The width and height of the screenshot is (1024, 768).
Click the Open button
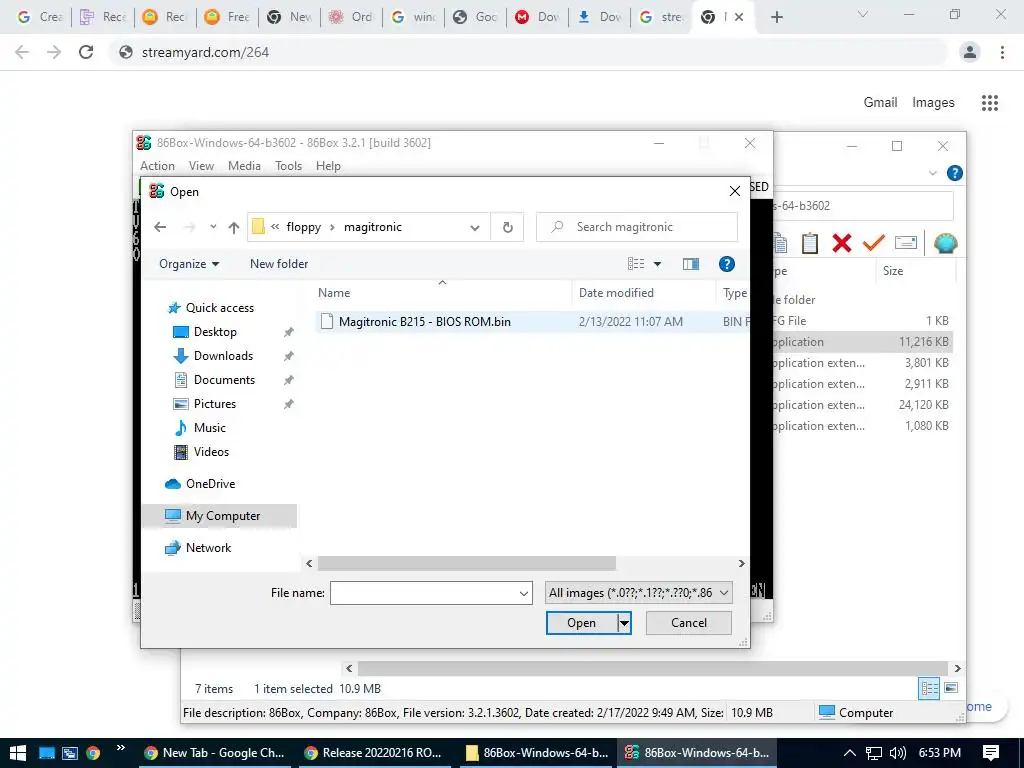581,623
